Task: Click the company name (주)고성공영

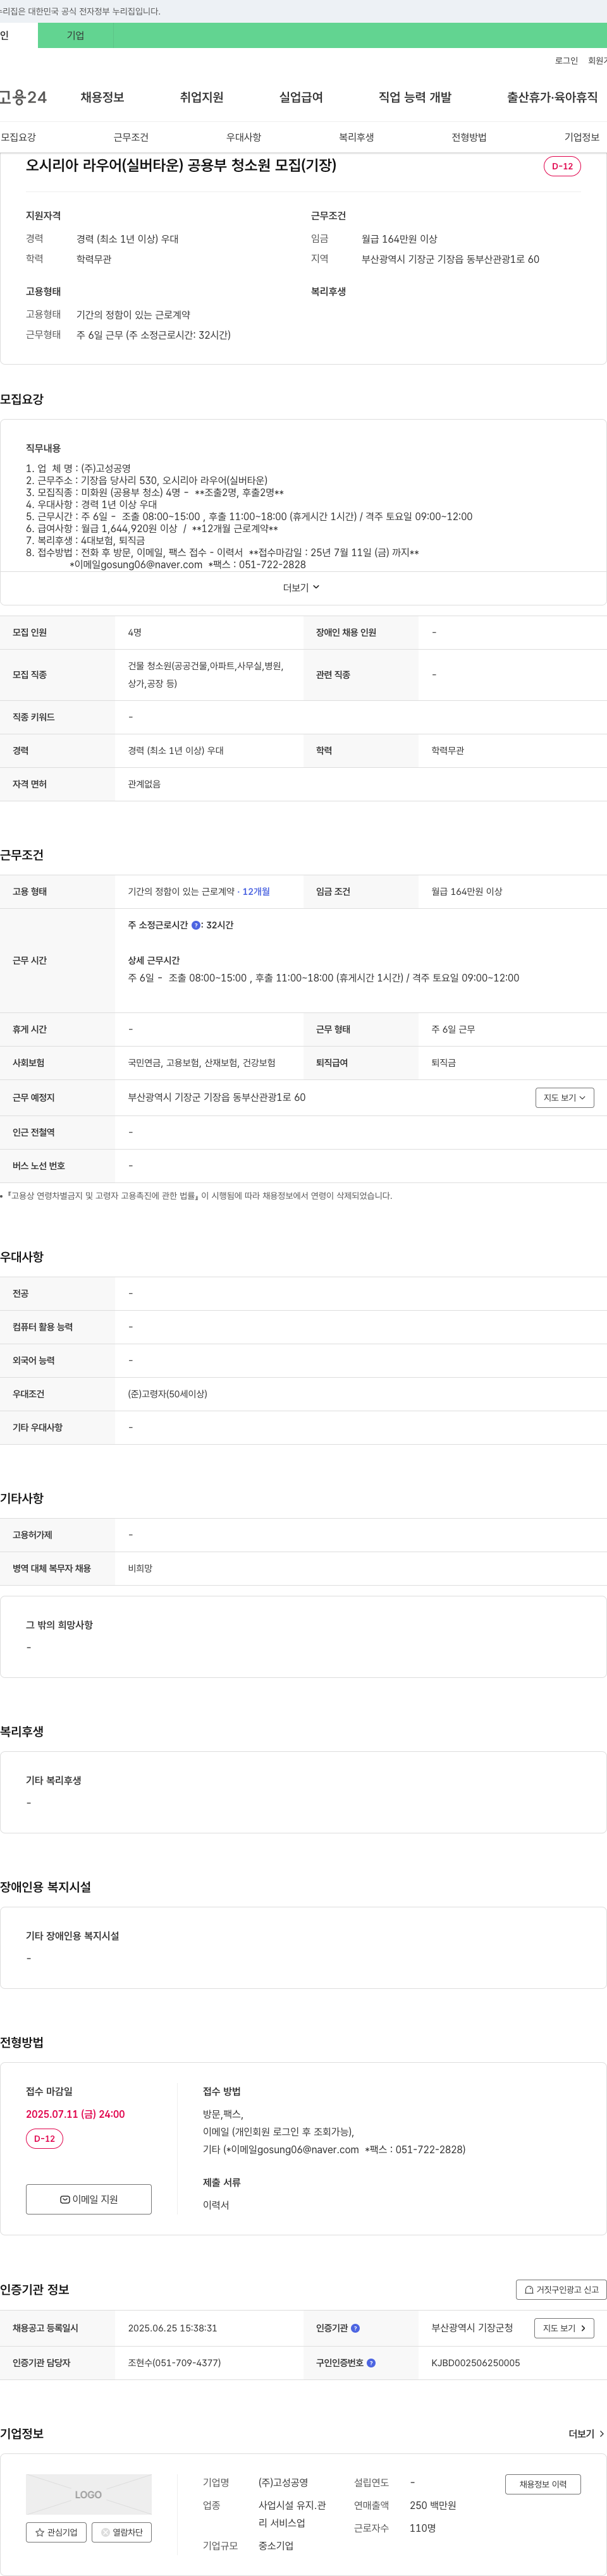Action: tap(283, 2482)
